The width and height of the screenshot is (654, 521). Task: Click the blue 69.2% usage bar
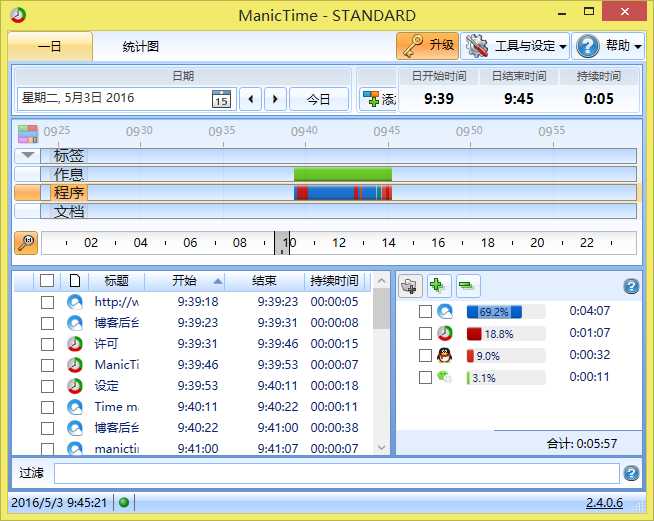494,312
